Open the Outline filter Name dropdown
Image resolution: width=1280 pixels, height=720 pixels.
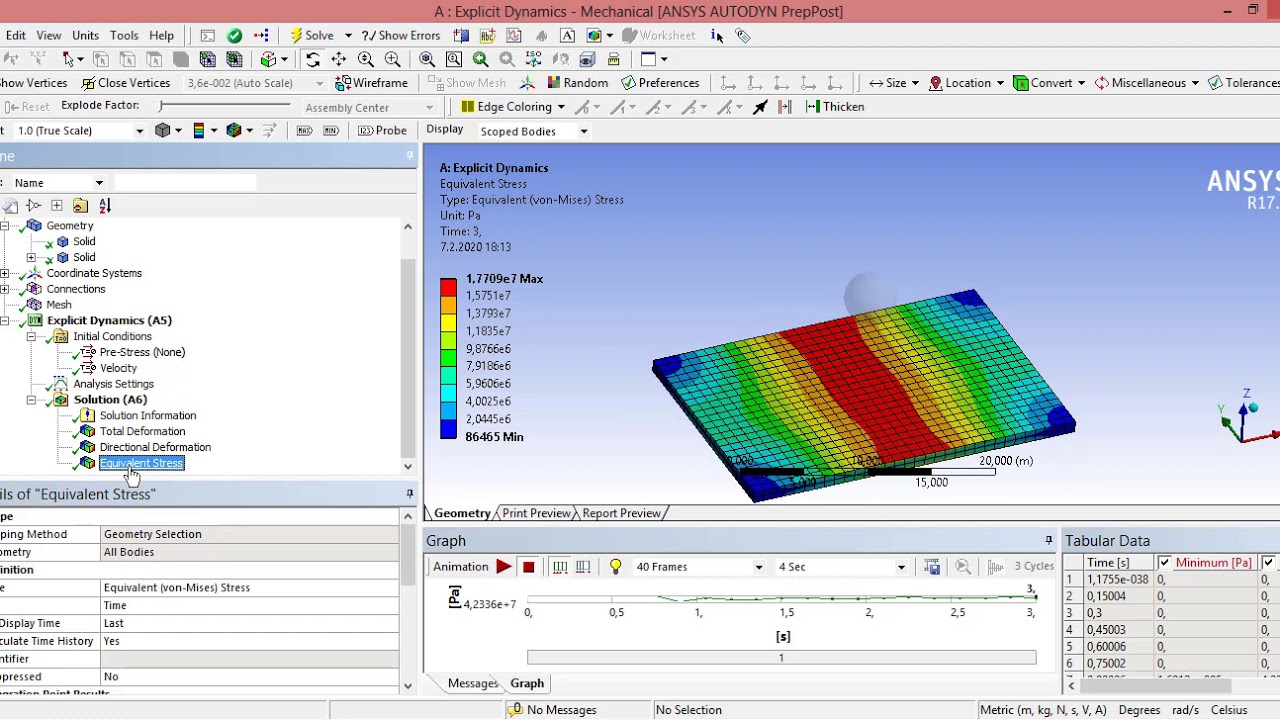tap(99, 183)
